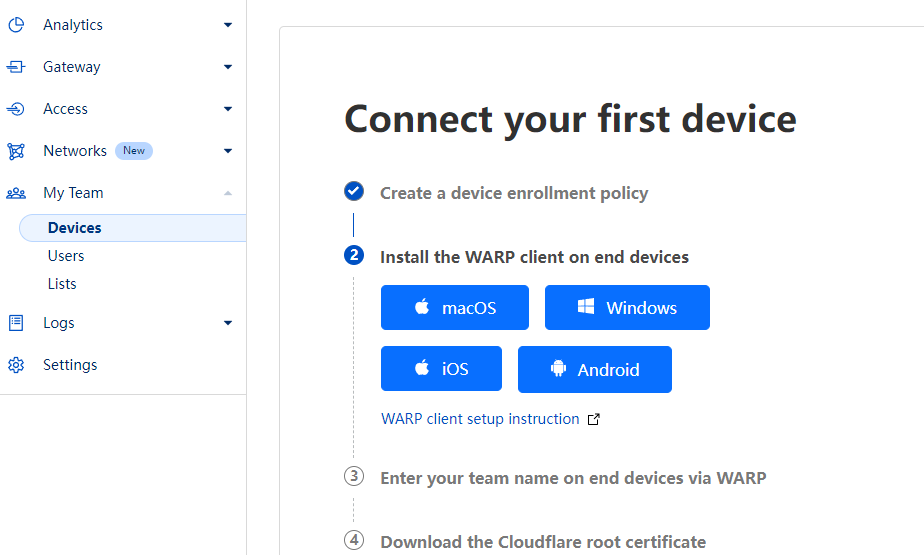Click the Gateway sidebar icon

16,67
